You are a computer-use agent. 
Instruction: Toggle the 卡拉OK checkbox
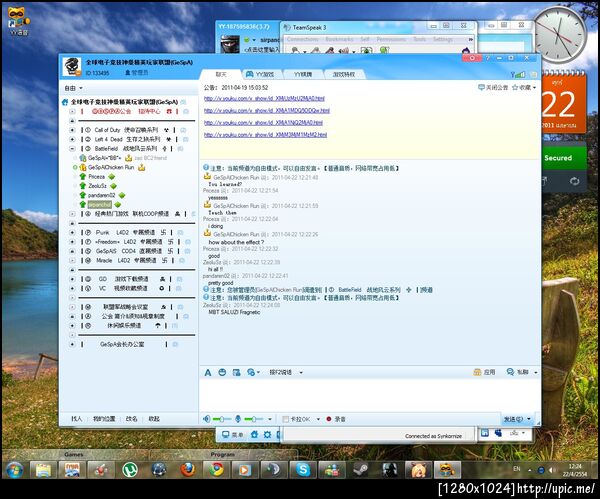(x=285, y=419)
